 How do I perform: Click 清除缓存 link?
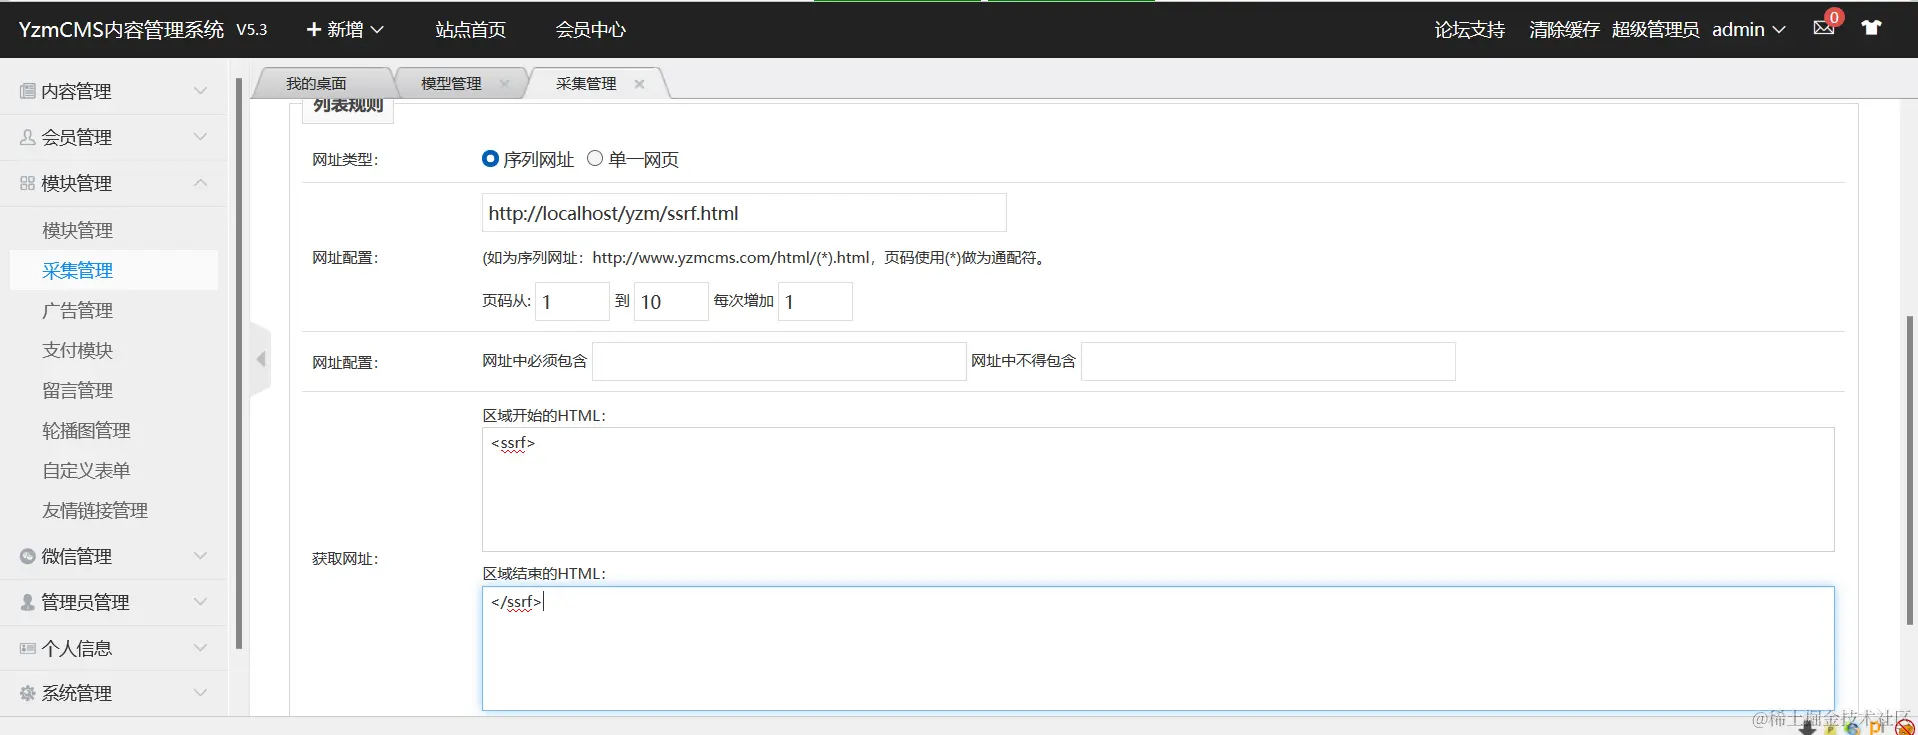[x=1564, y=30]
